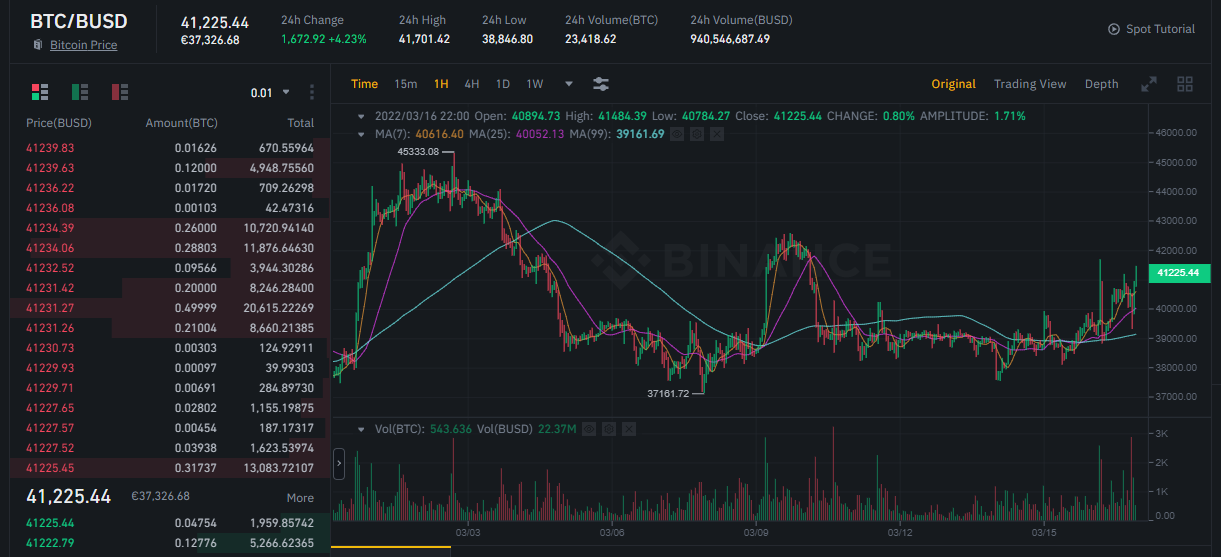Collapse the OHLC candle info row arrow

(361, 116)
